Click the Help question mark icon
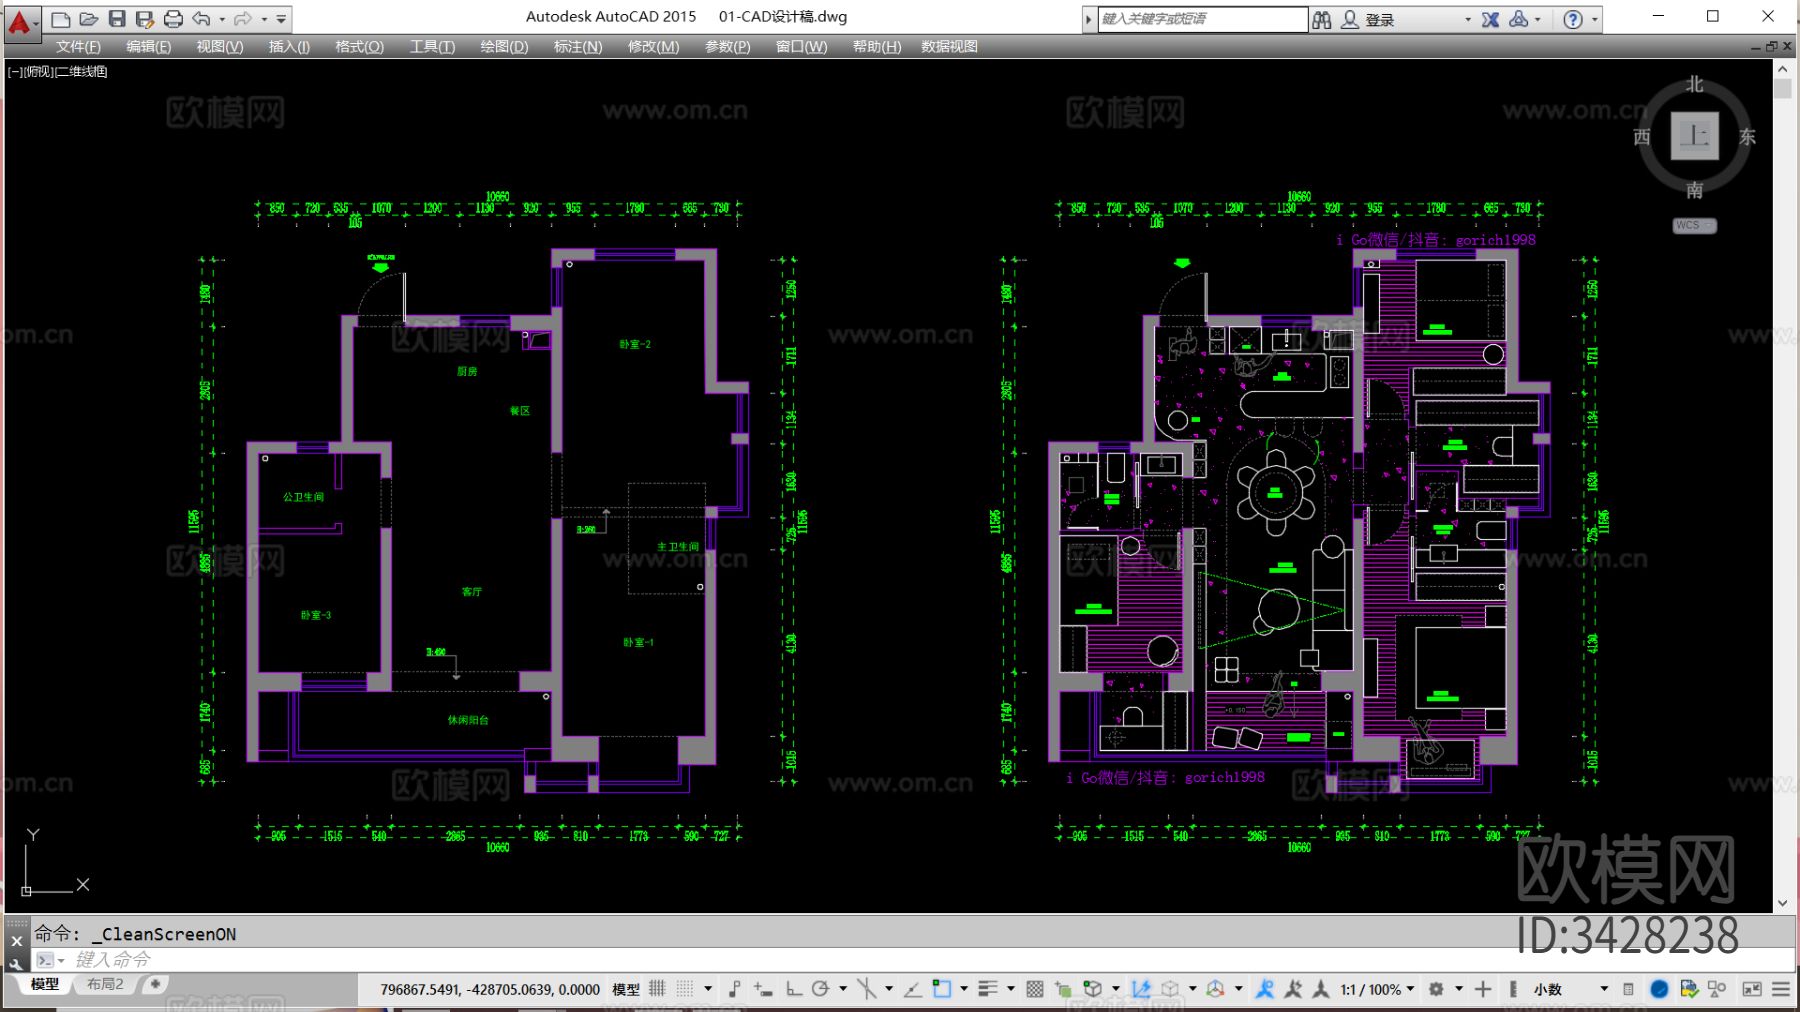Image resolution: width=1800 pixels, height=1012 pixels. coord(1573,20)
